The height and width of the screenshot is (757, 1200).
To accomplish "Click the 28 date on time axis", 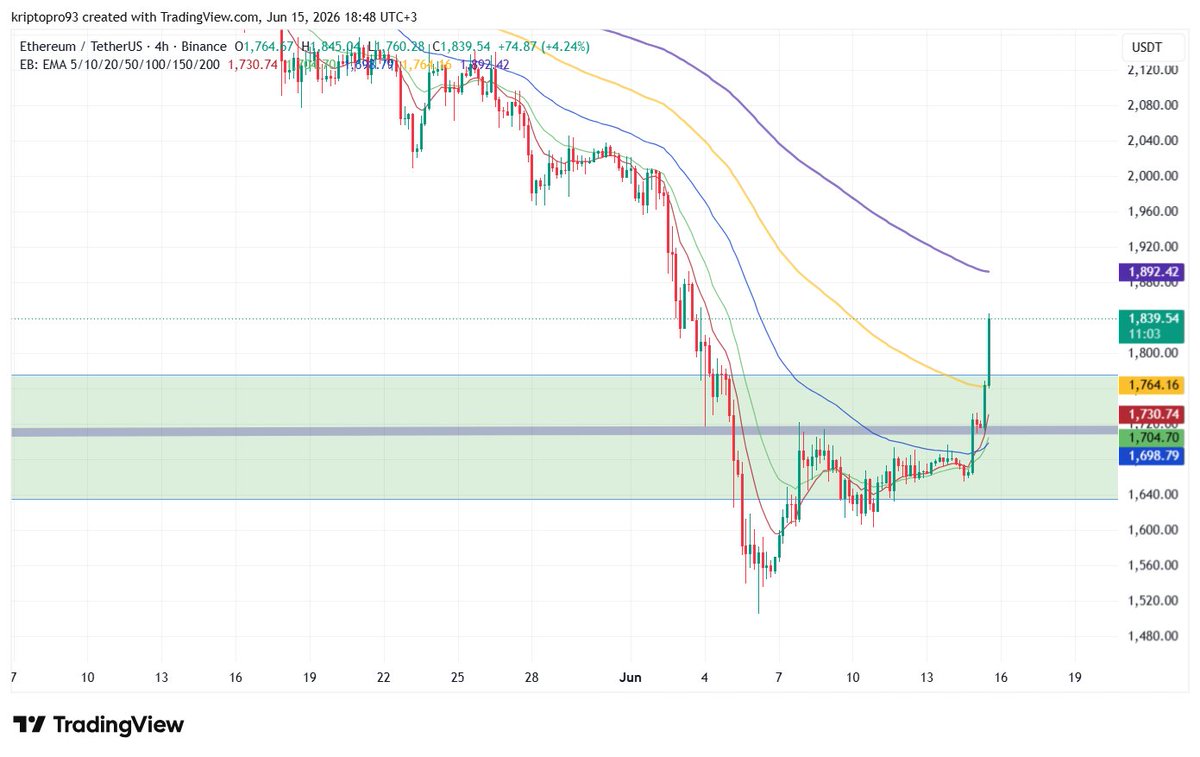I will [x=532, y=677].
